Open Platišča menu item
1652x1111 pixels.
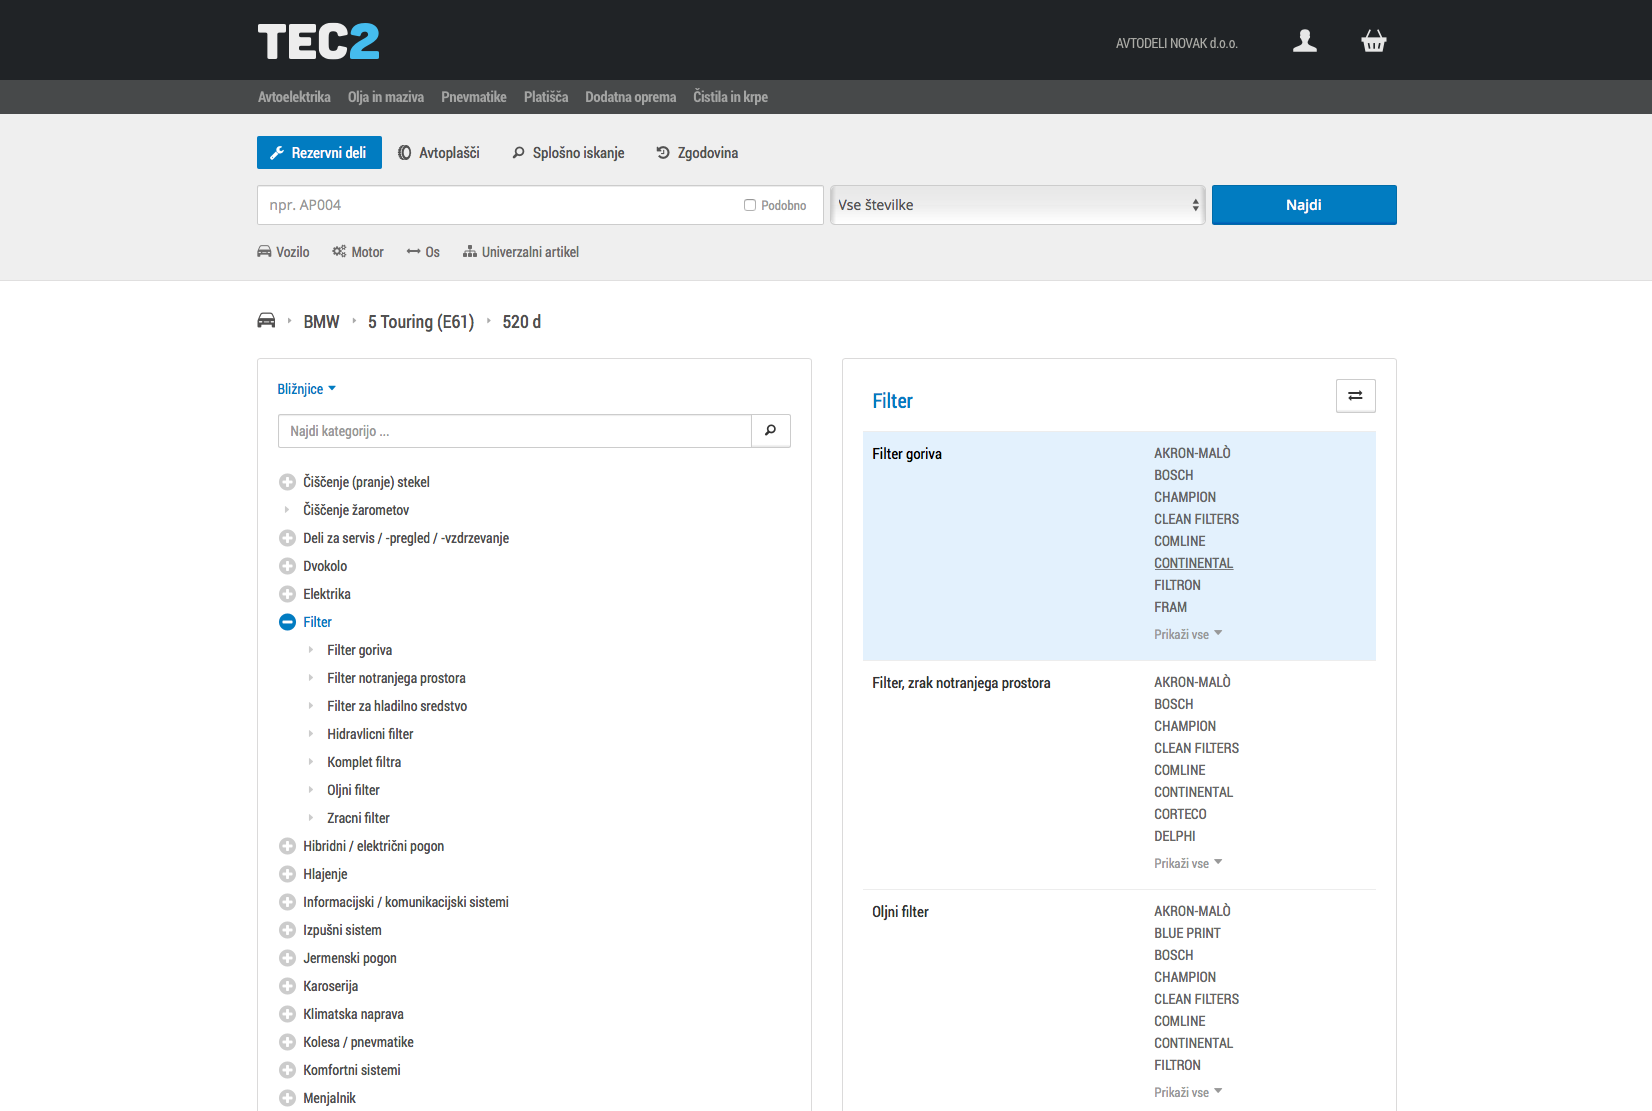coord(546,97)
